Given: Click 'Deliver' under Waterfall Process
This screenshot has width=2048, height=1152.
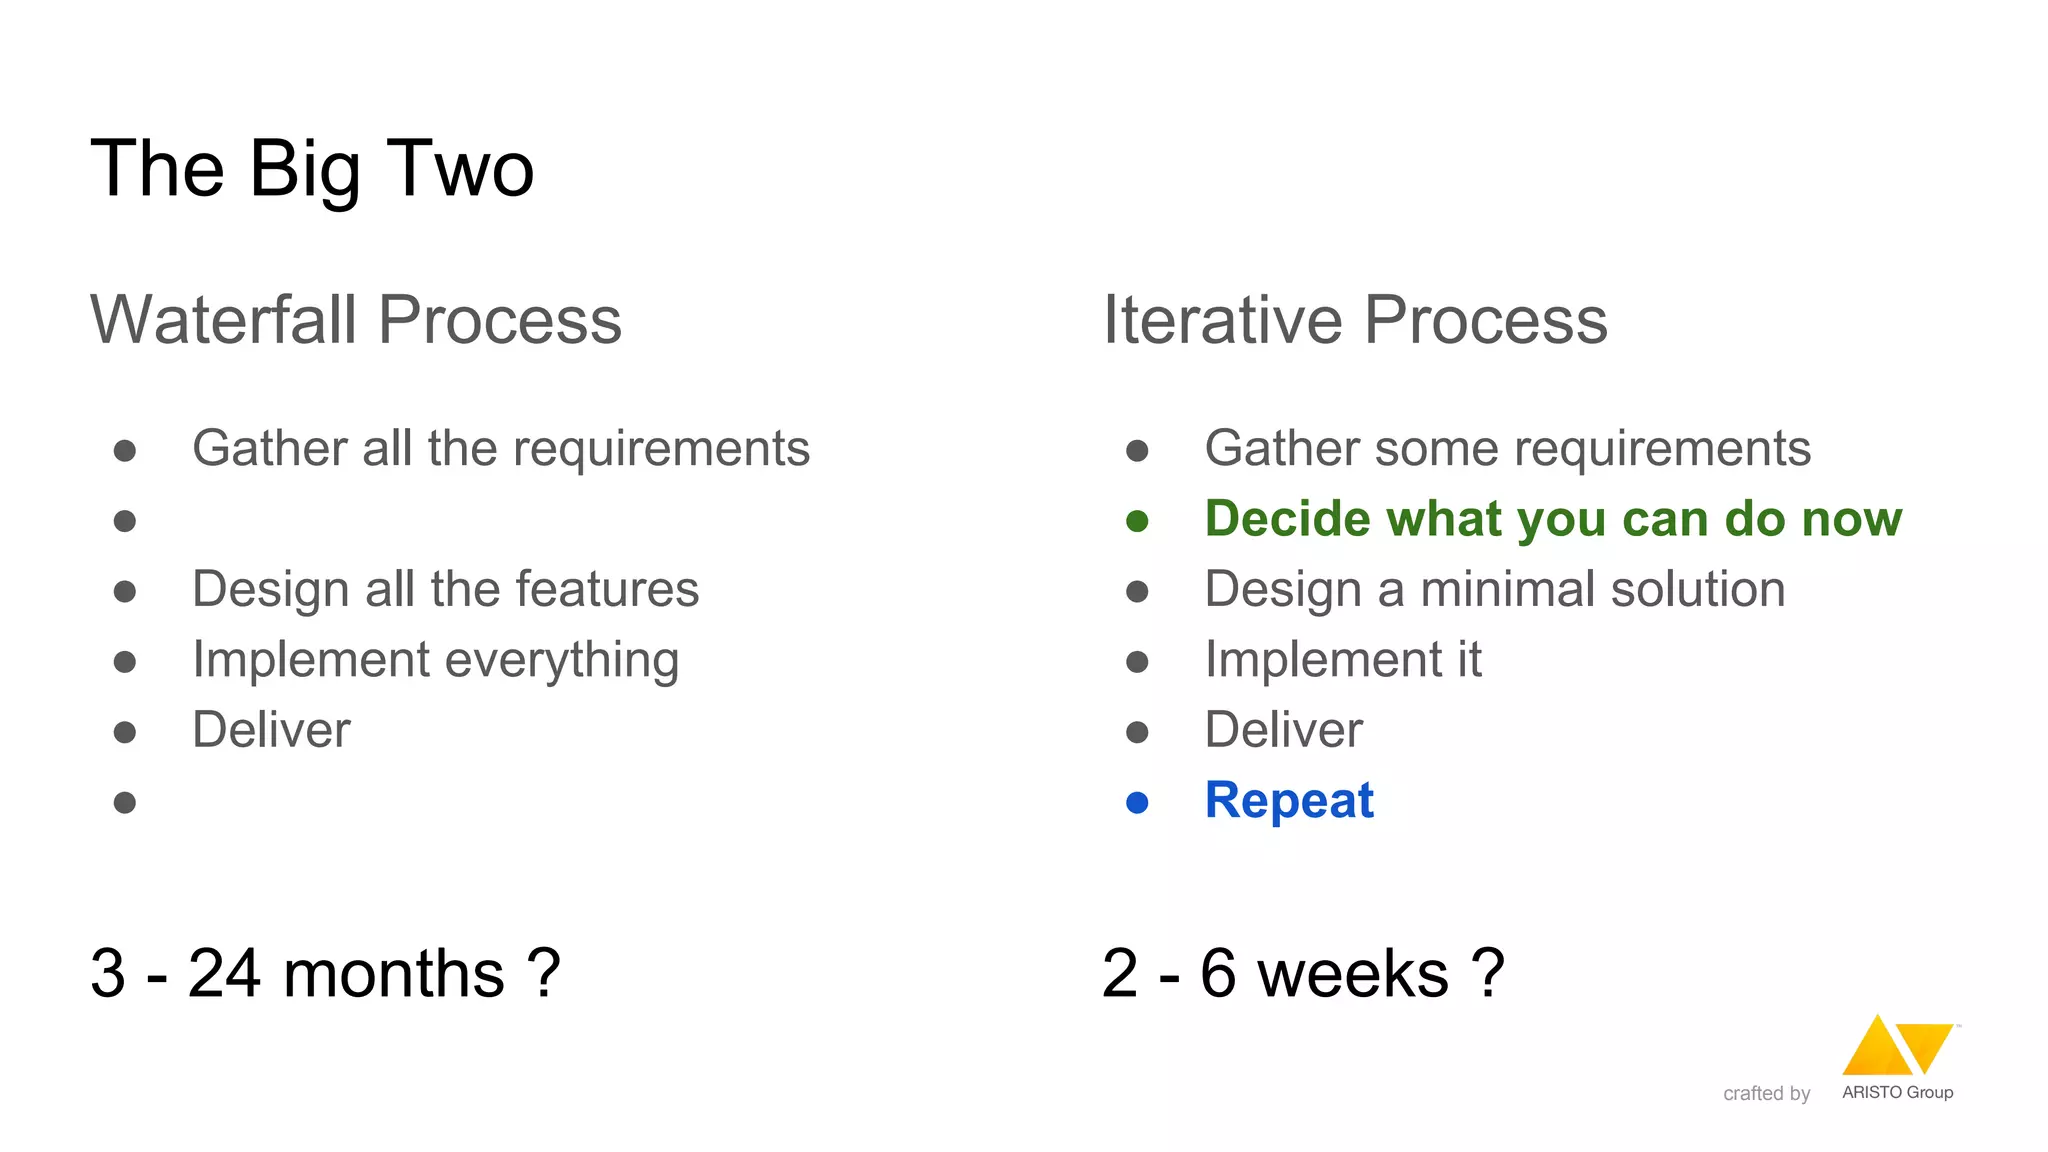Looking at the screenshot, I should [272, 729].
